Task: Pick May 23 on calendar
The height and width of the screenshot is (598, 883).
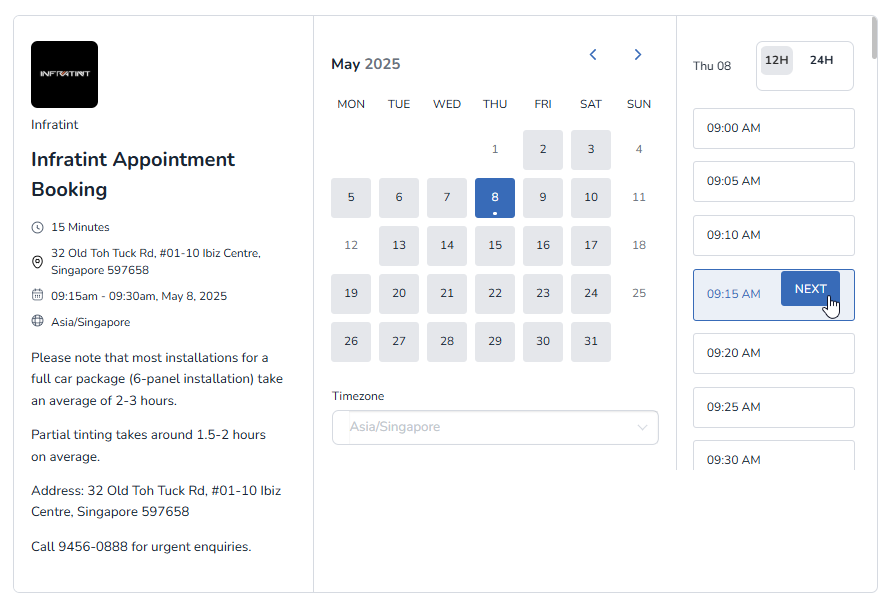Action: (543, 293)
